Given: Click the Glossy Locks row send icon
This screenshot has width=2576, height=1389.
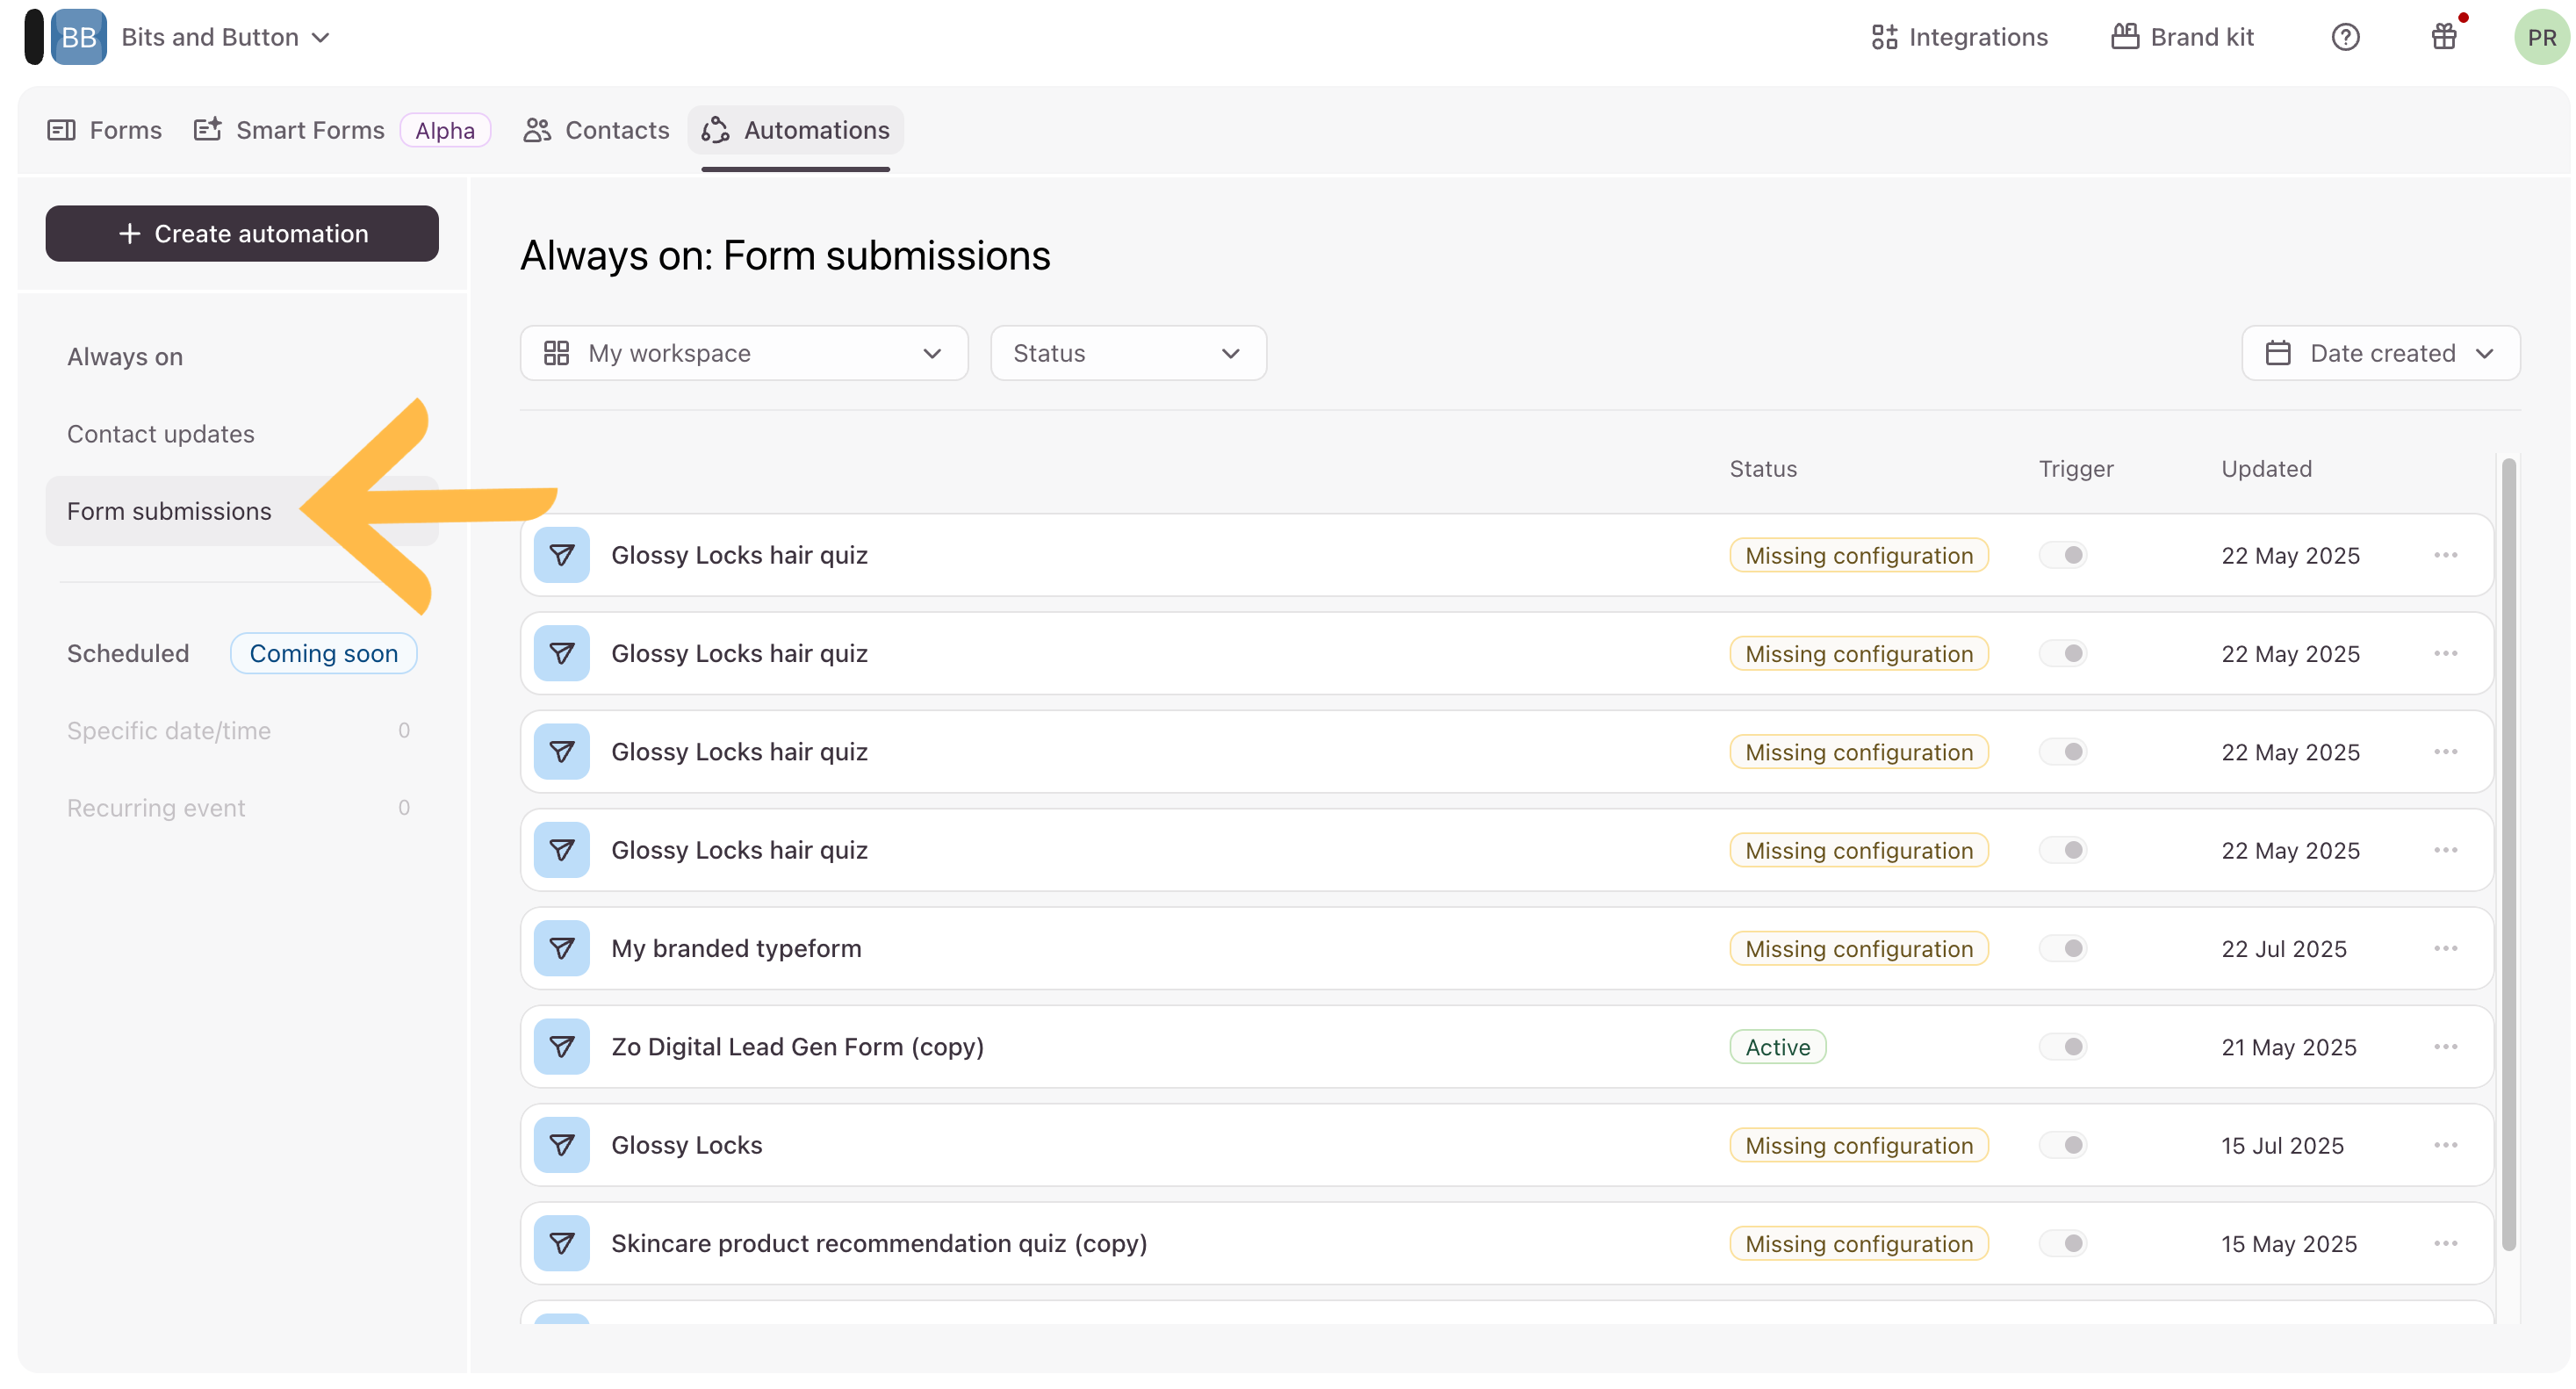Looking at the screenshot, I should coord(561,1145).
